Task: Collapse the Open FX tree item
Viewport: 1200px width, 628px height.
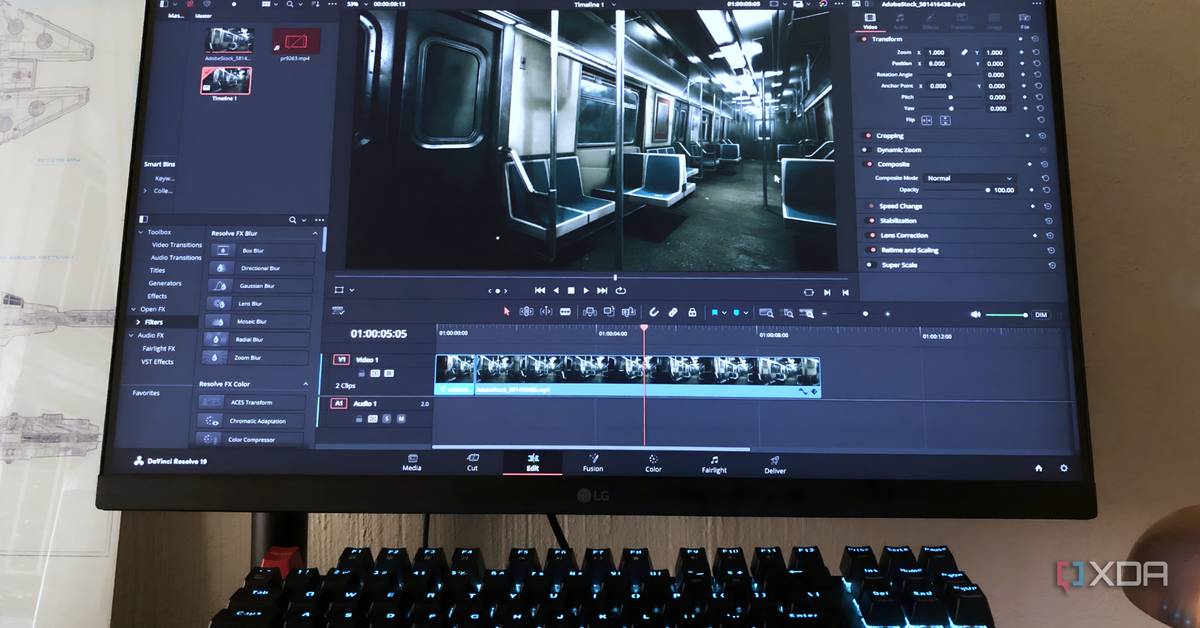Action: click(132, 309)
